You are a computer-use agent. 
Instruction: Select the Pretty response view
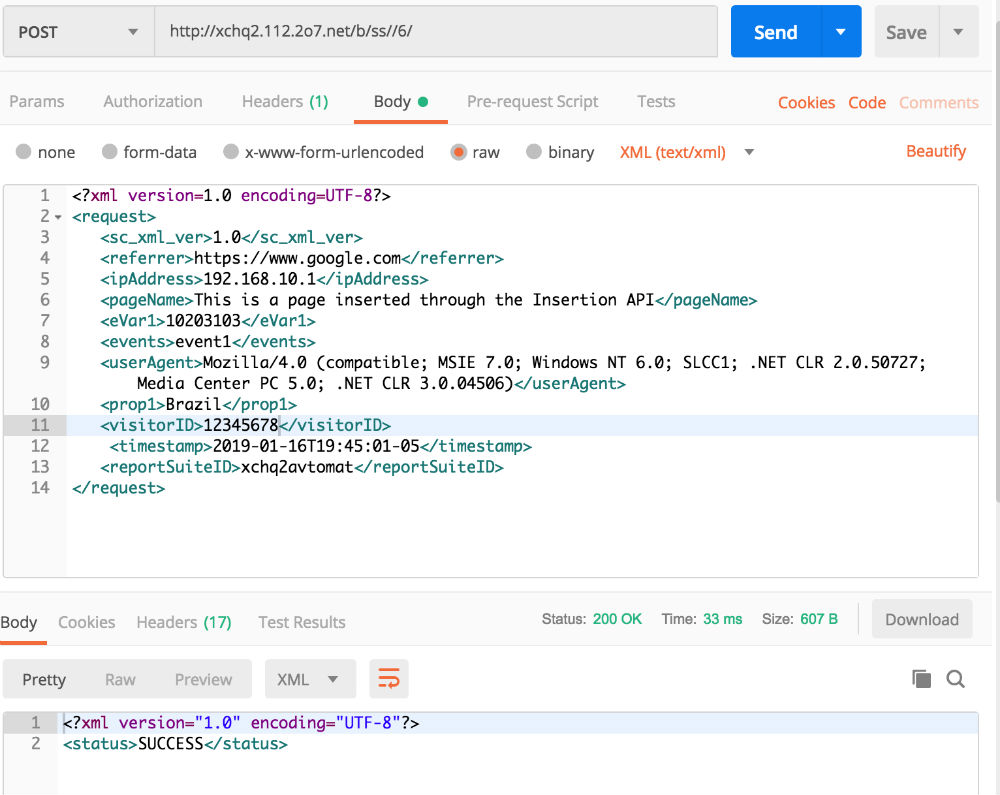pyautogui.click(x=44, y=680)
